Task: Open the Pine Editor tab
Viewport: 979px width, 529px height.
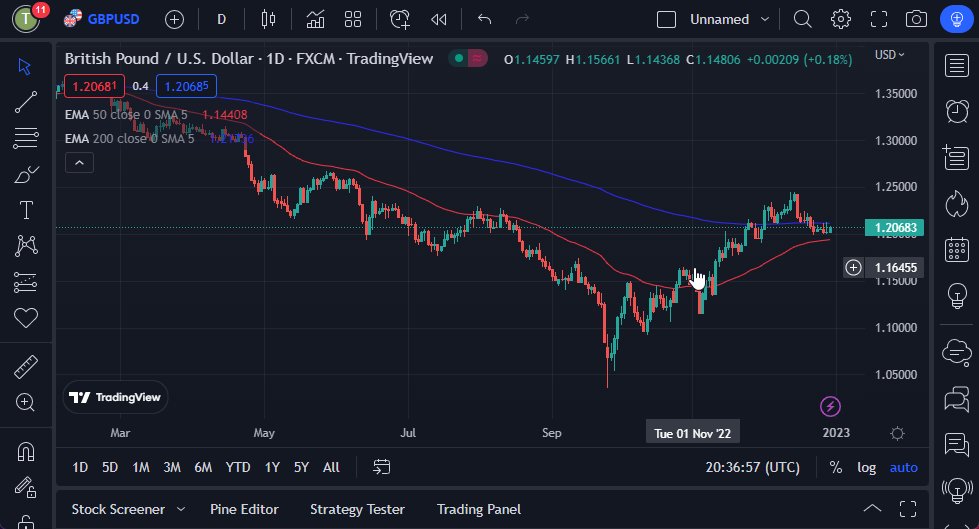Action: pos(244,509)
